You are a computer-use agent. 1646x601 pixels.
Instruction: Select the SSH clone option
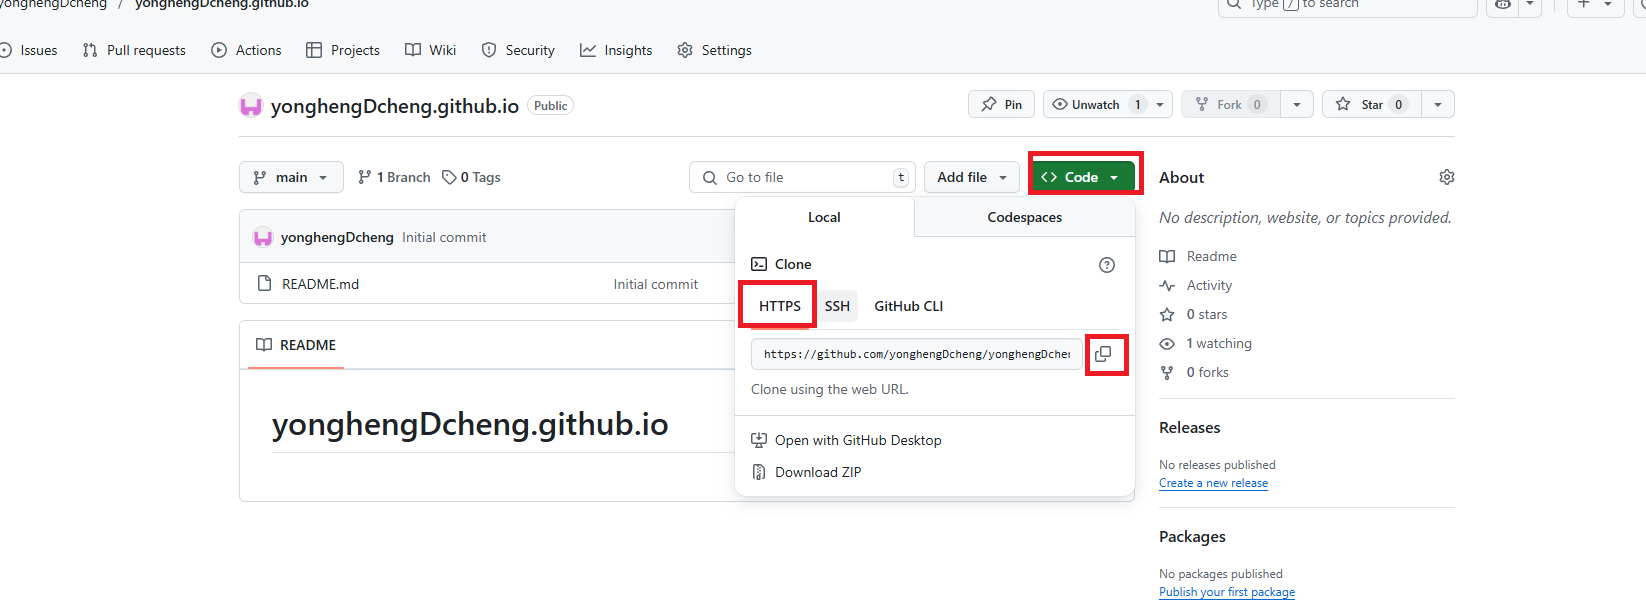(837, 306)
